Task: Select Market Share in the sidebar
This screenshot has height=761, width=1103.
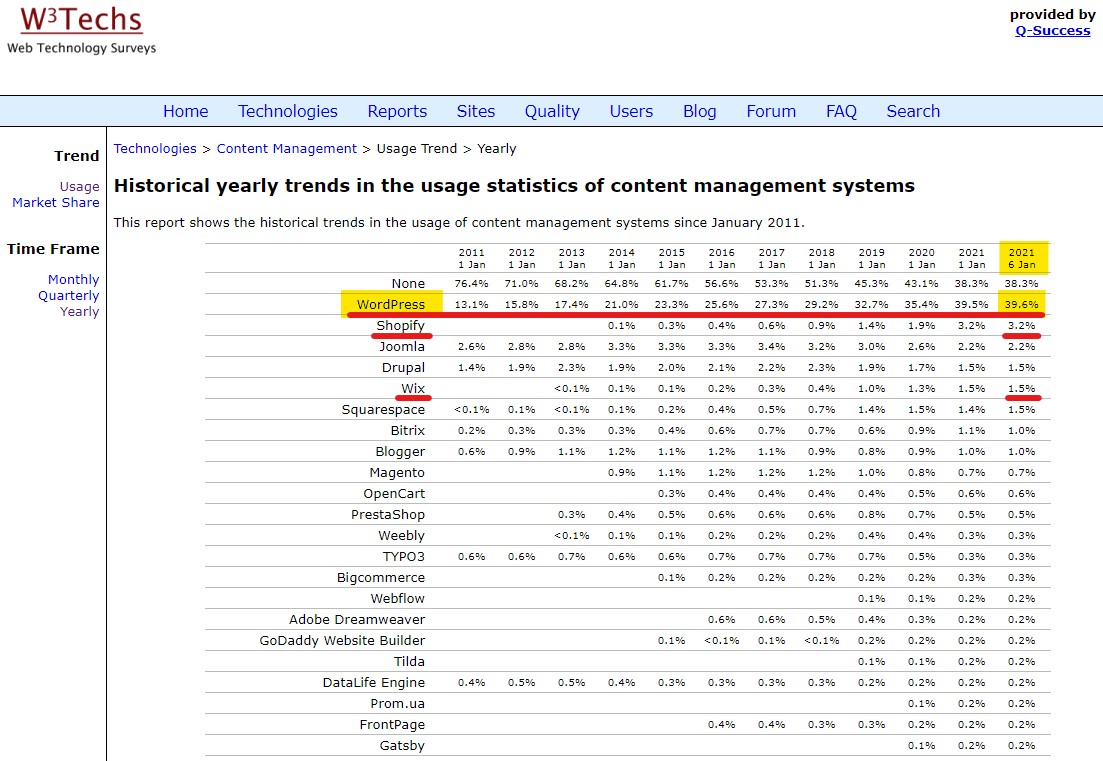Action: [x=56, y=203]
